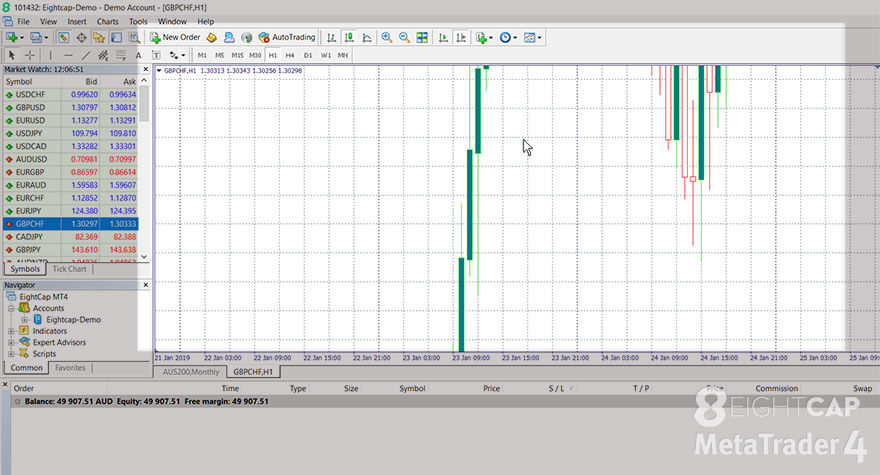Open the Charts menu
The height and width of the screenshot is (475, 880).
tap(107, 21)
